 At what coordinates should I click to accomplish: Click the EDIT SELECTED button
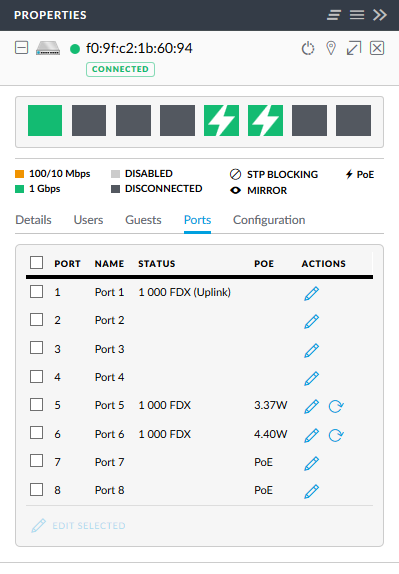tap(78, 526)
